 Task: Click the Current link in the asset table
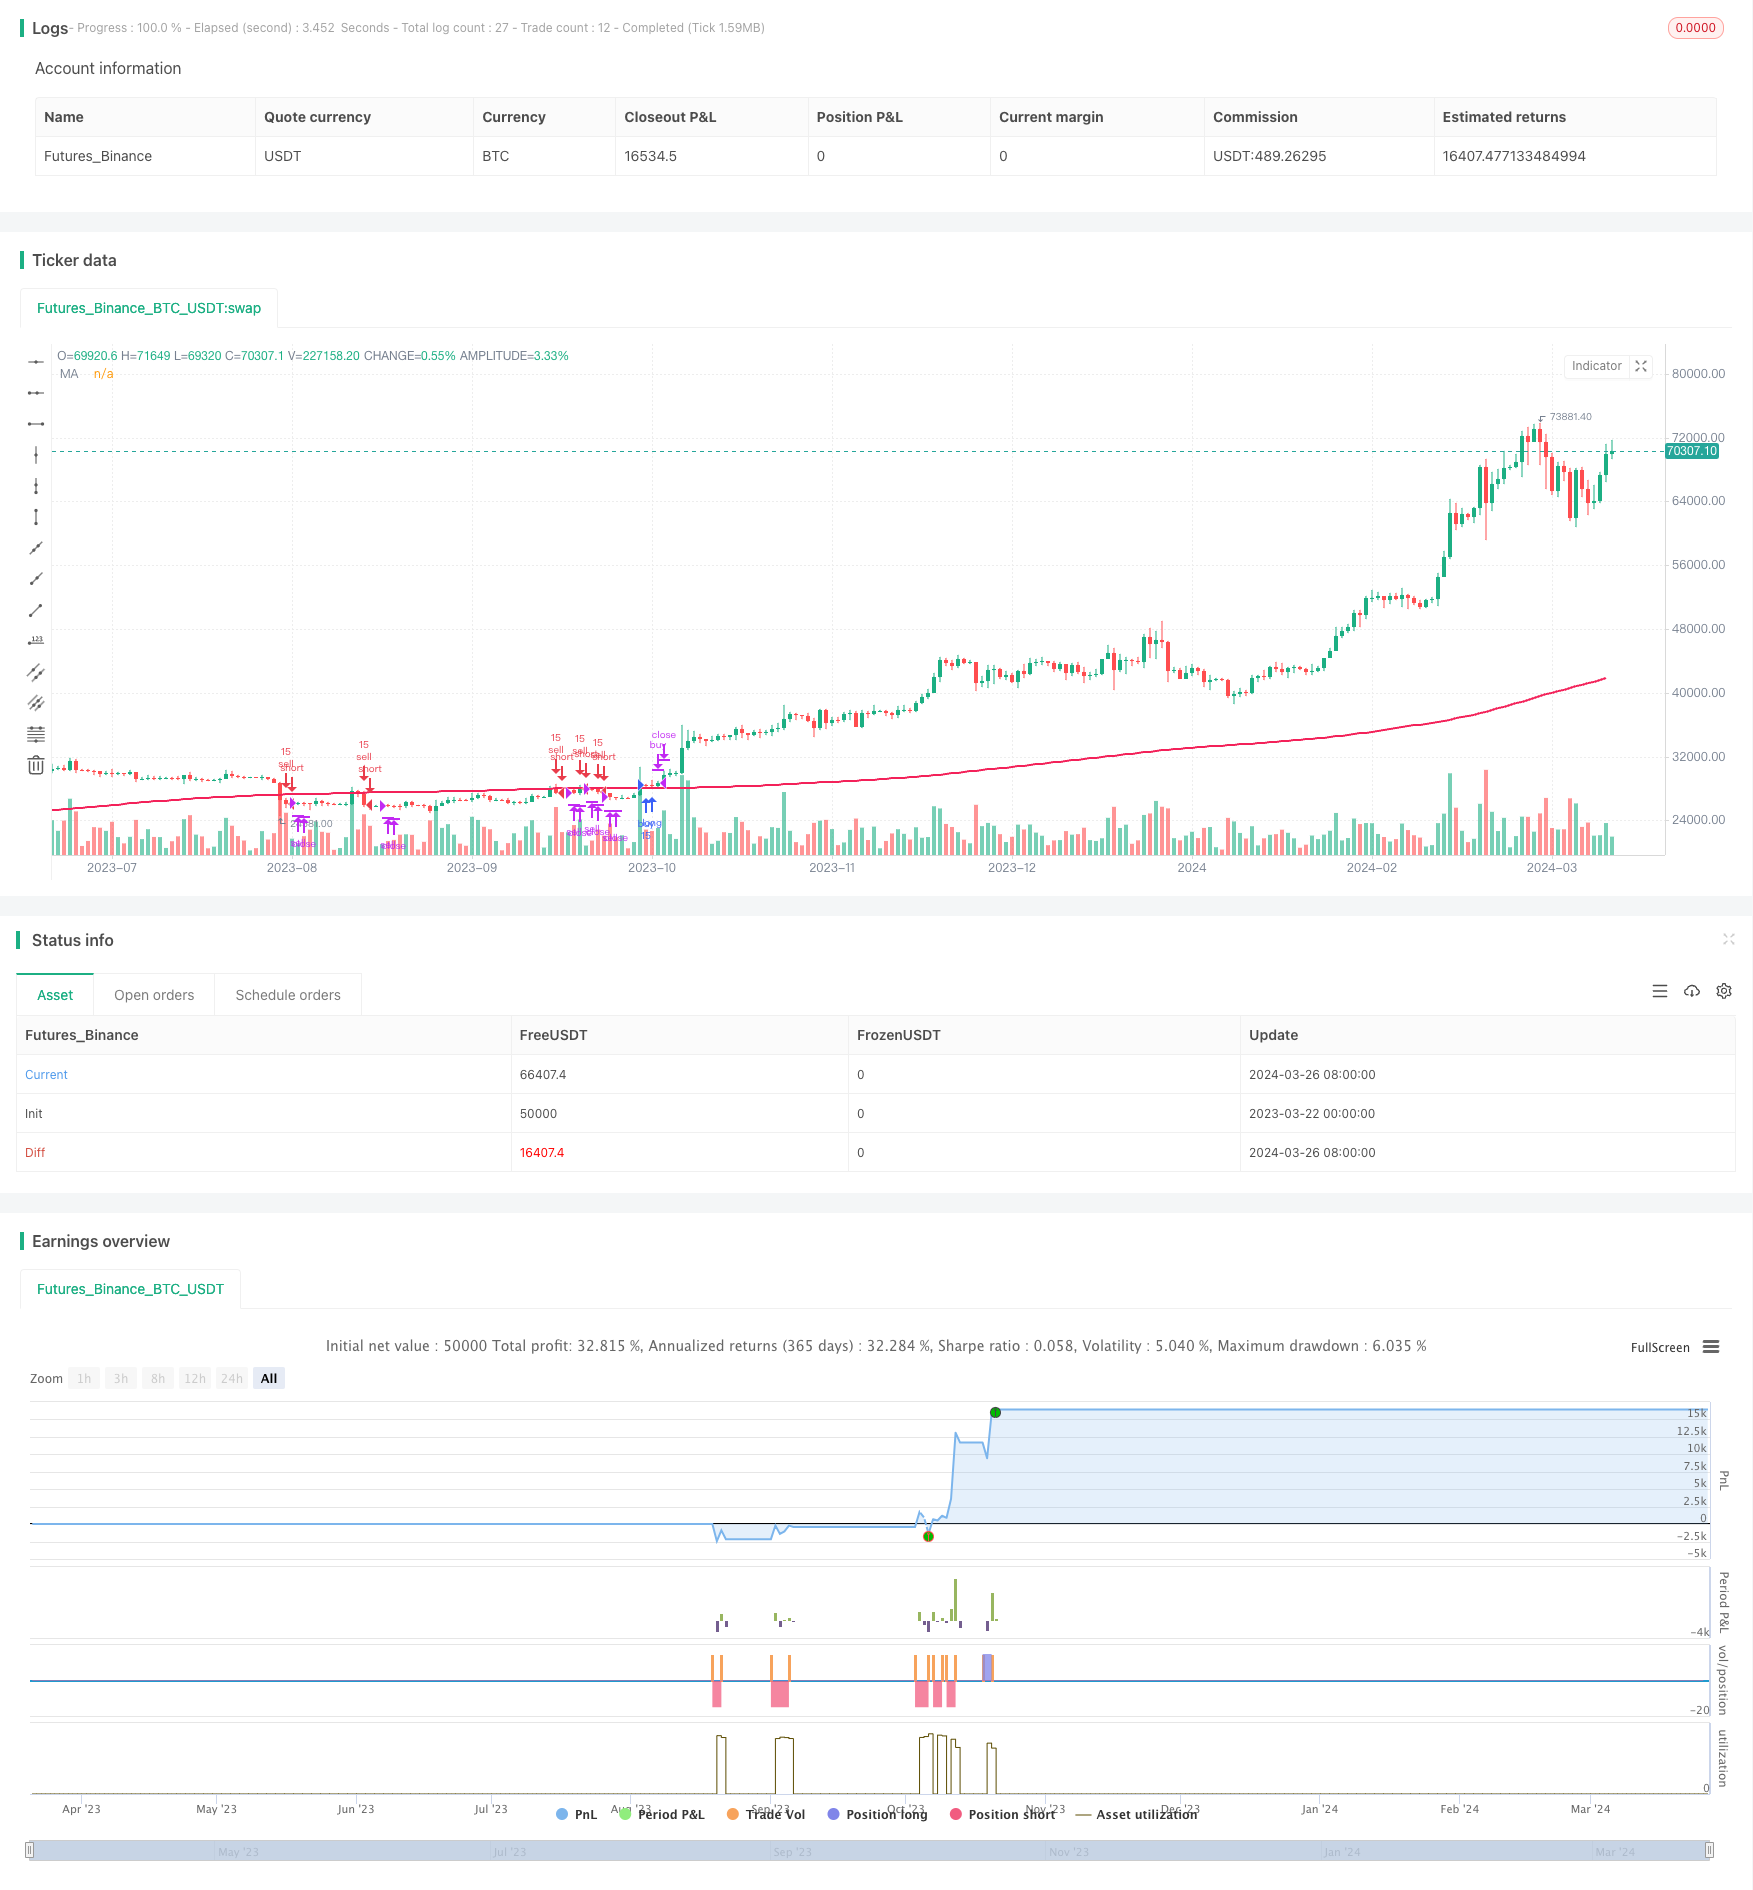tap(46, 1074)
